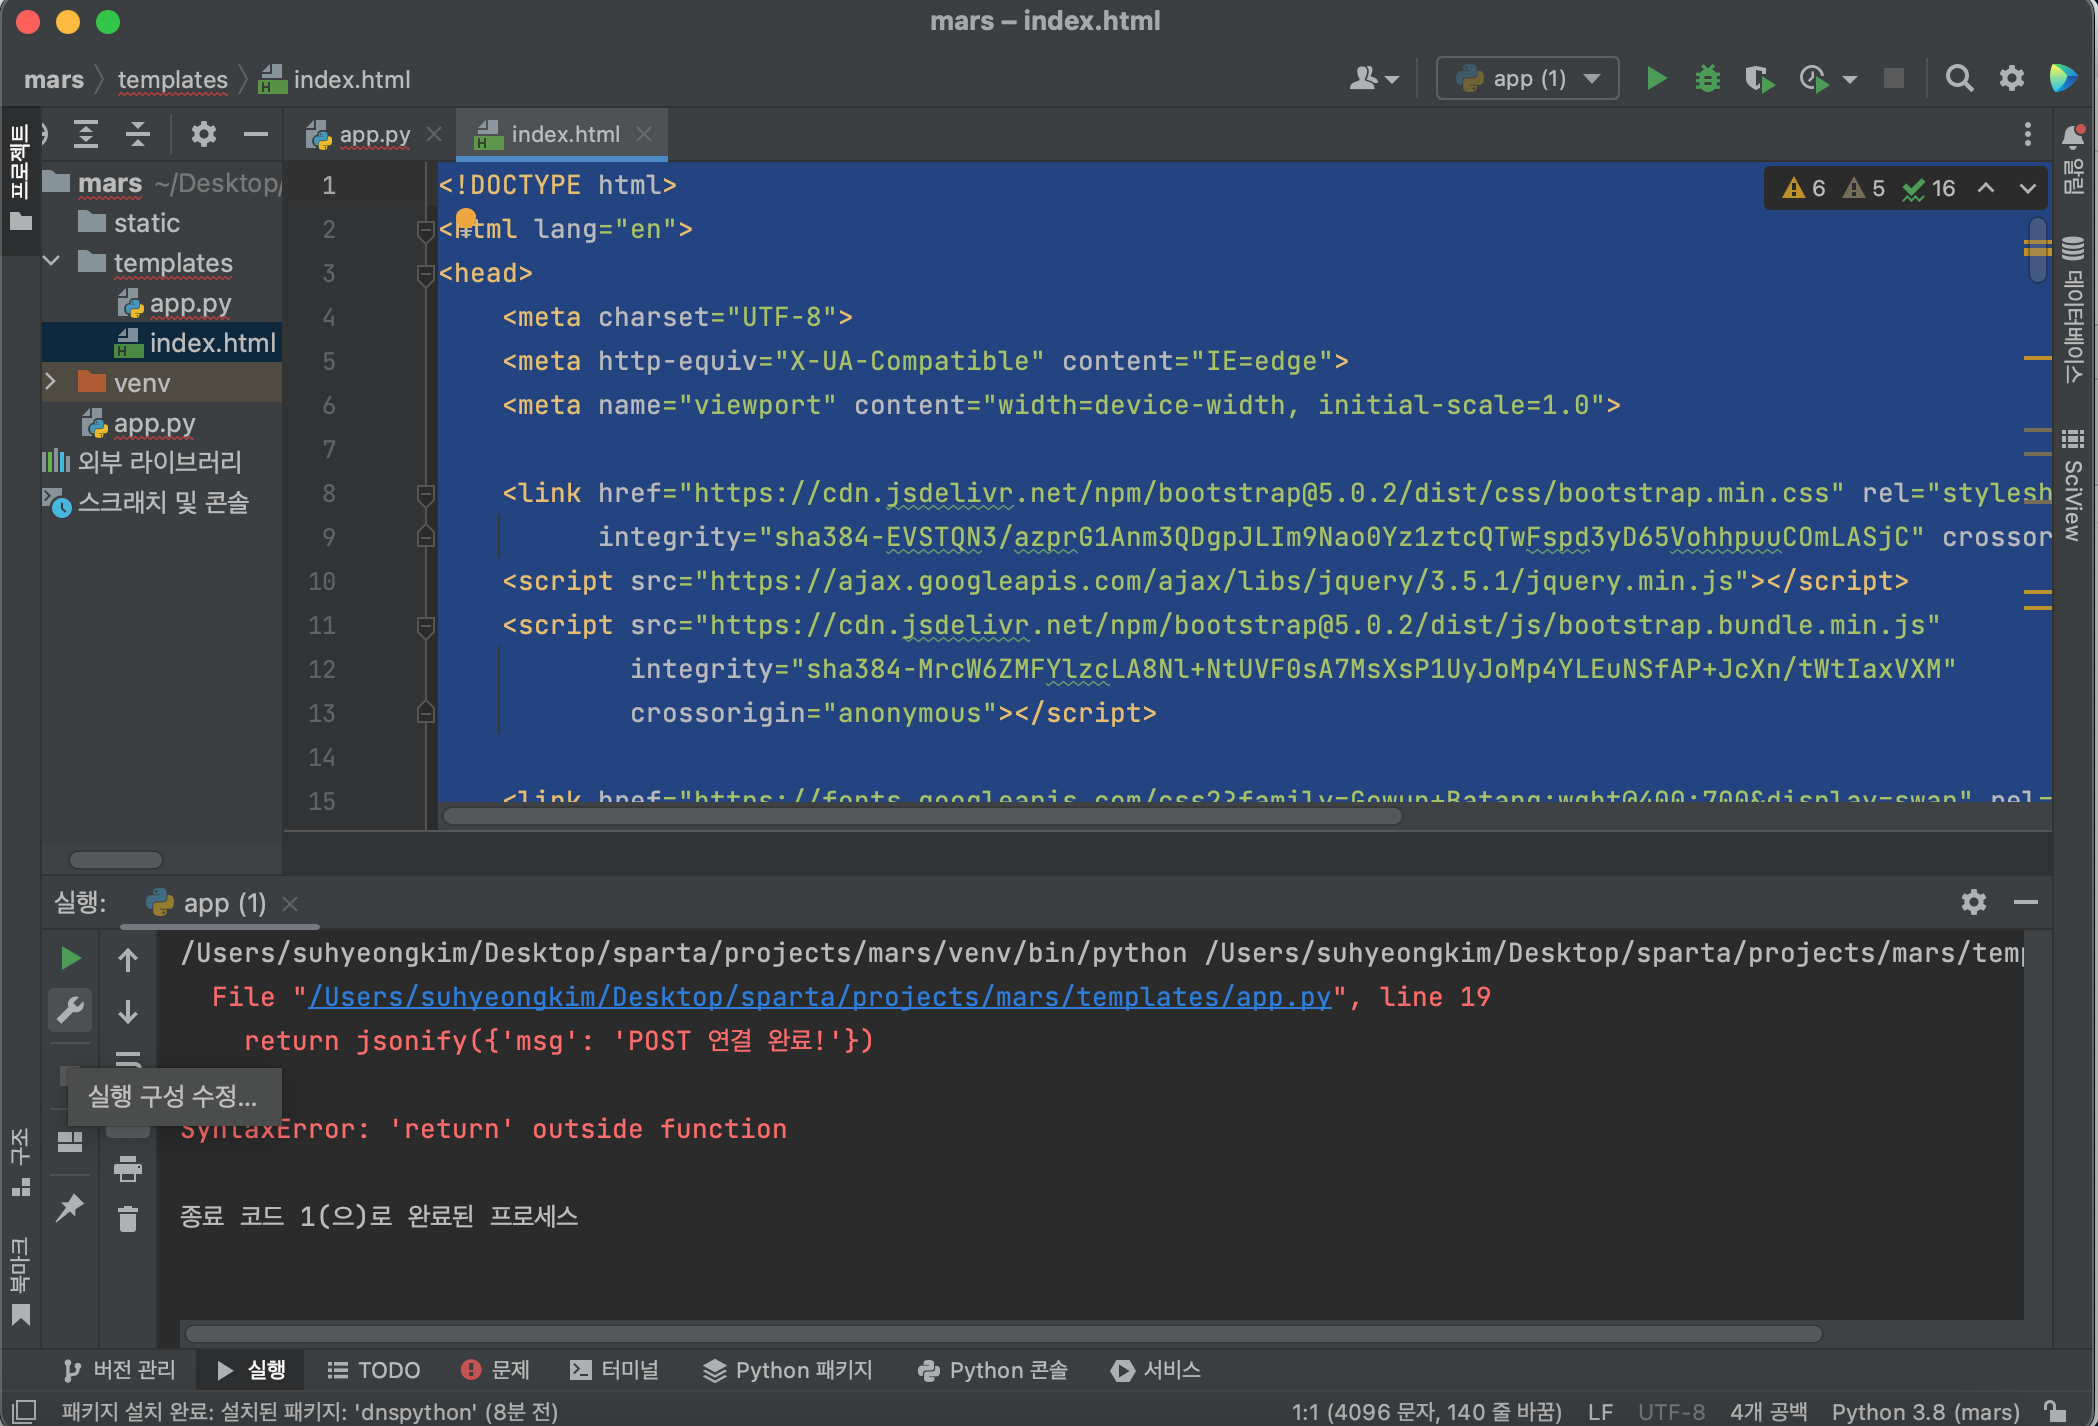Click the mars breadcrumb in navigation bar
2098x1426 pixels.
pyautogui.click(x=54, y=79)
